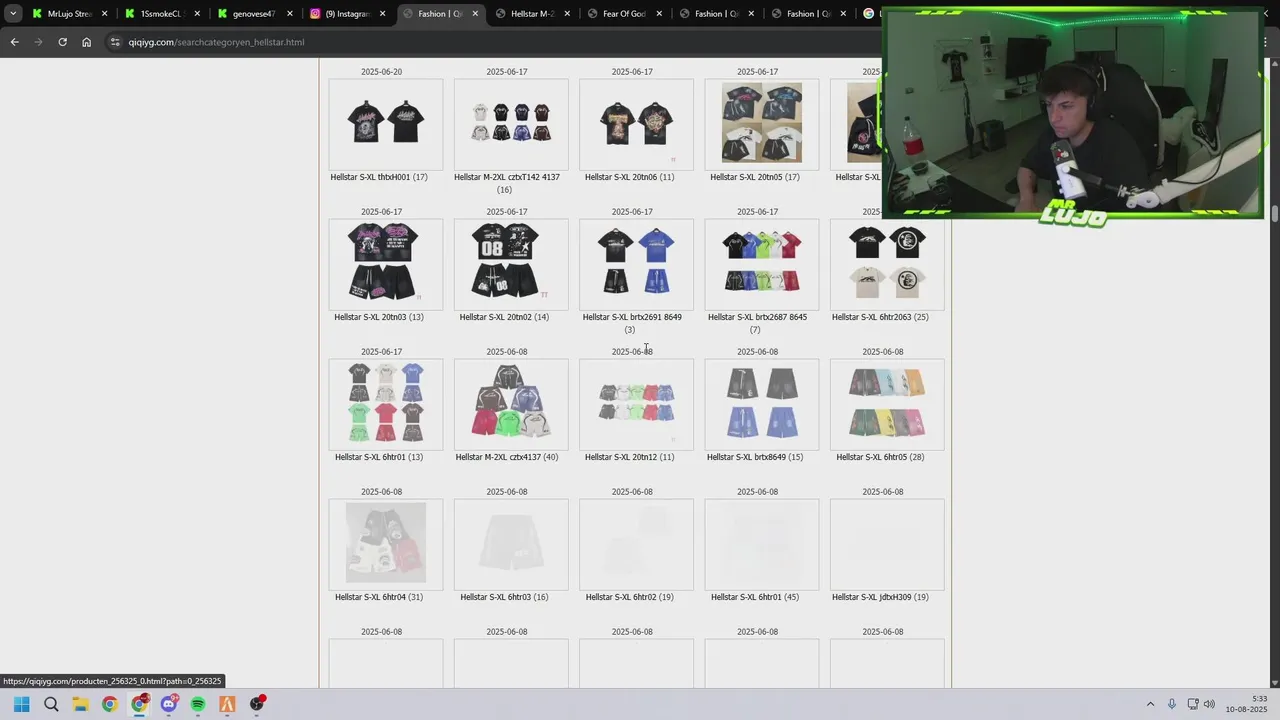Open the network tray icon
Image resolution: width=1280 pixels, height=720 pixels.
pyautogui.click(x=1193, y=704)
